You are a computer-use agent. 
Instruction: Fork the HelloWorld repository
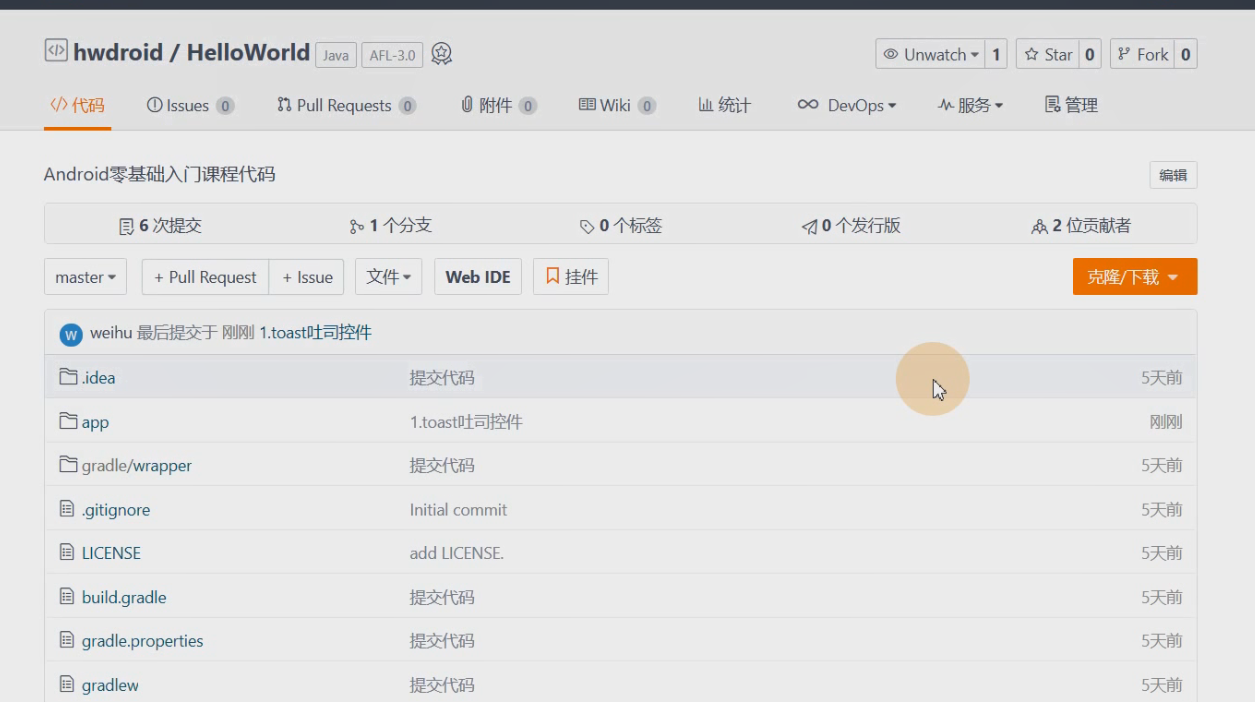tap(1141, 54)
